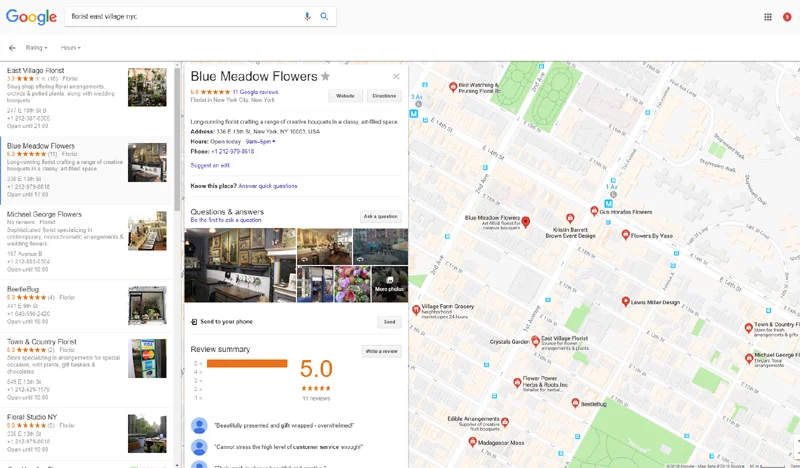Click 3 Av subway station icon
Screen dimensions: 800x468
[x=414, y=114]
